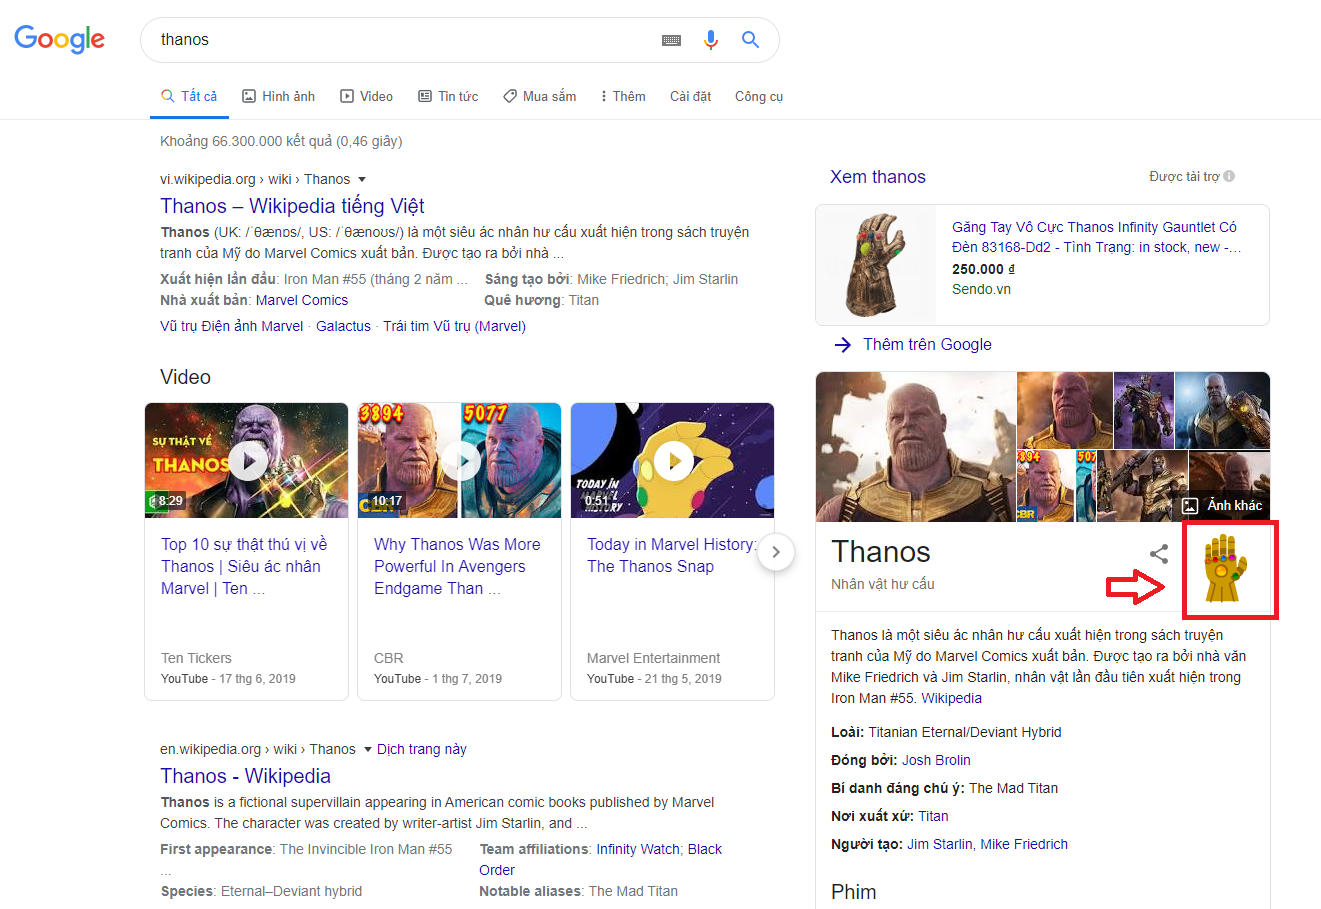The image size is (1321, 909).
Task: Open Công cụ search tools
Action: click(x=759, y=96)
